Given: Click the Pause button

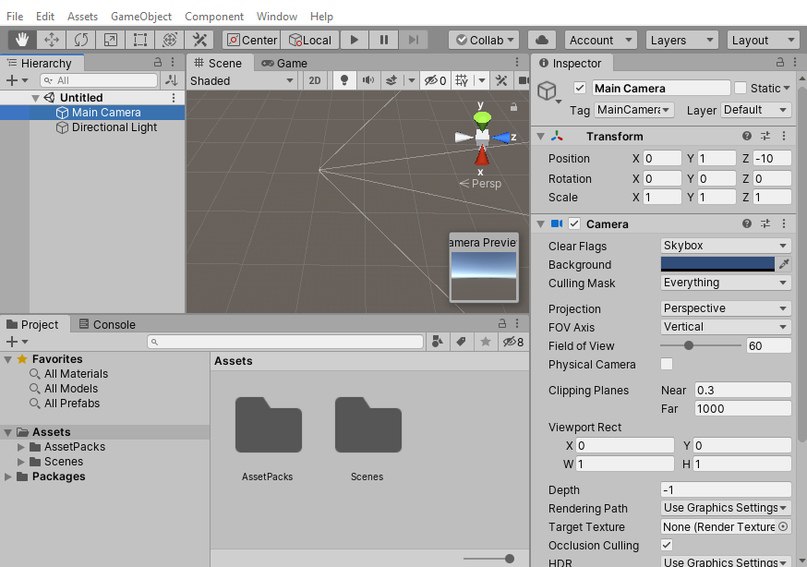Looking at the screenshot, I should [x=384, y=40].
